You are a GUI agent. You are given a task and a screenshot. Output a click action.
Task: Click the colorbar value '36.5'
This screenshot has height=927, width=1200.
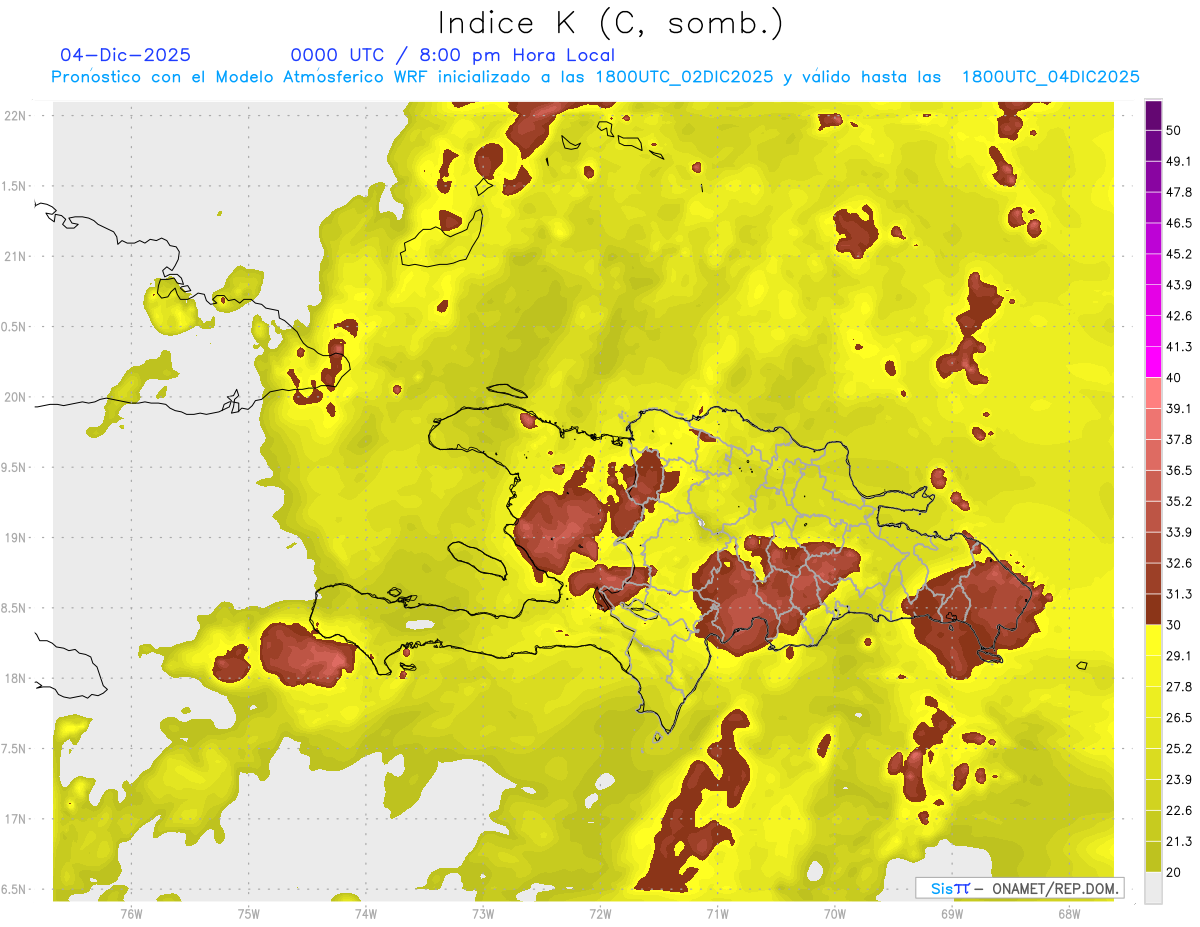tap(1178, 470)
